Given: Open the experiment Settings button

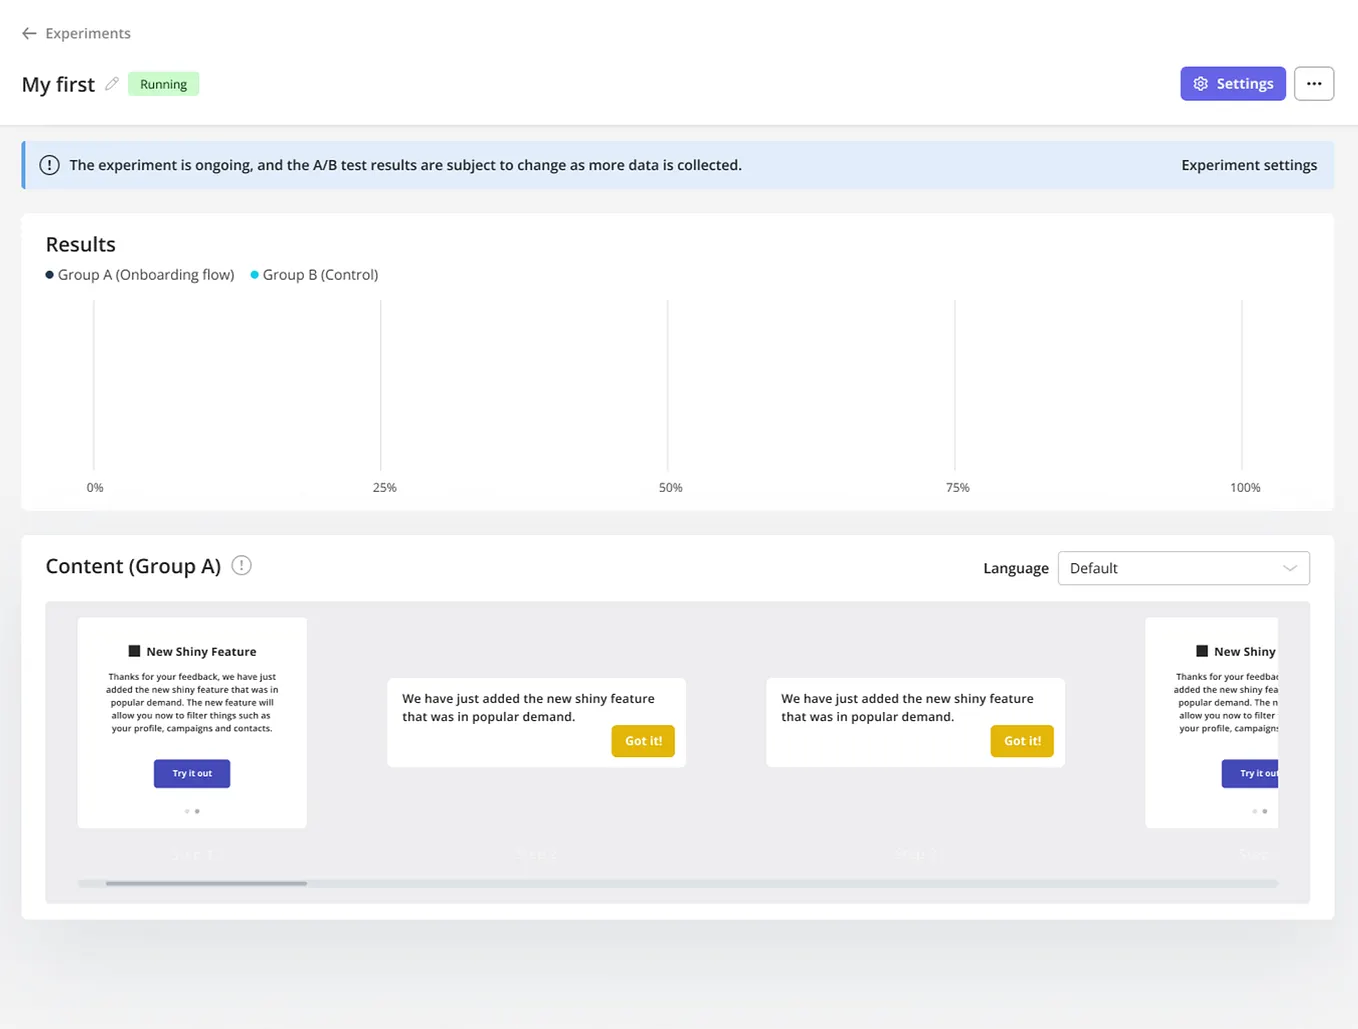Looking at the screenshot, I should tap(1233, 83).
